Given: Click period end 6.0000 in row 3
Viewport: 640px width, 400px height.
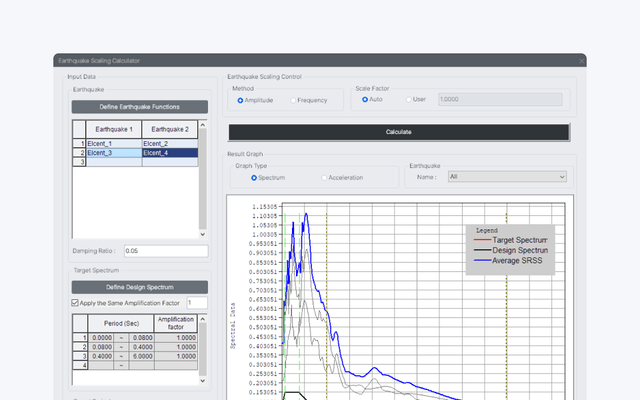Looking at the screenshot, I should (x=142, y=356).
